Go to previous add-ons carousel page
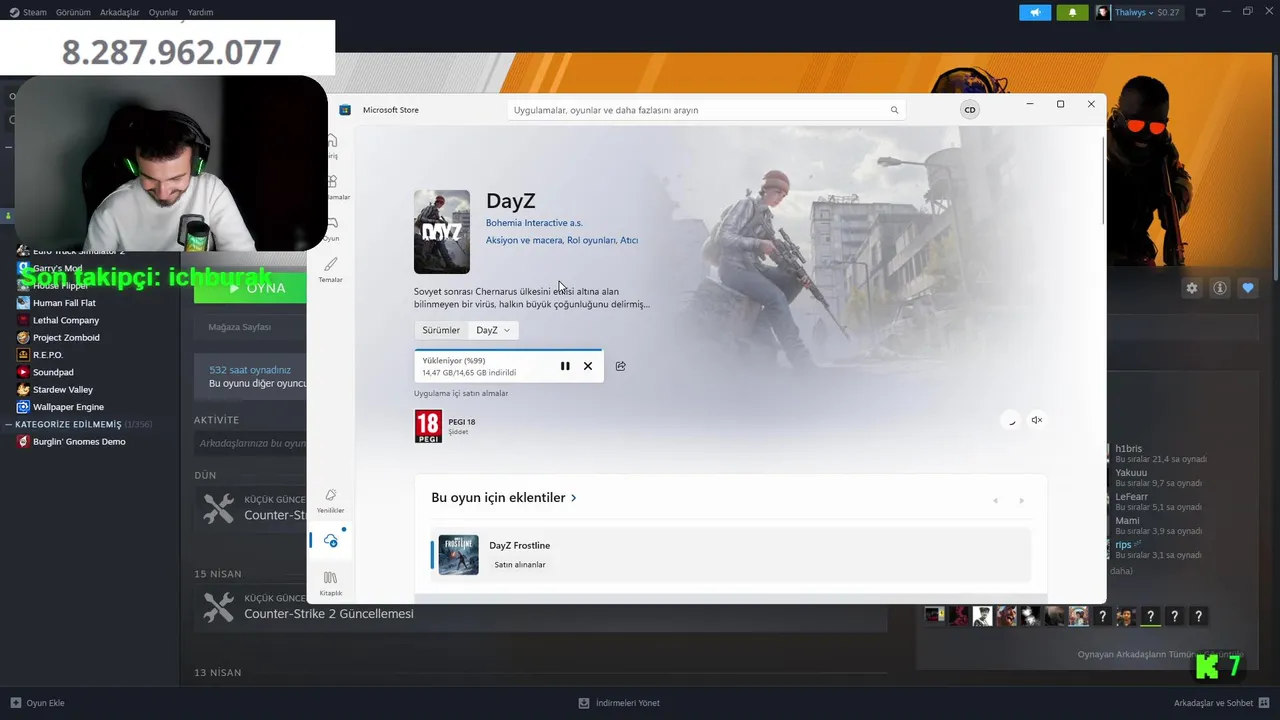The height and width of the screenshot is (720, 1280). 995,500
